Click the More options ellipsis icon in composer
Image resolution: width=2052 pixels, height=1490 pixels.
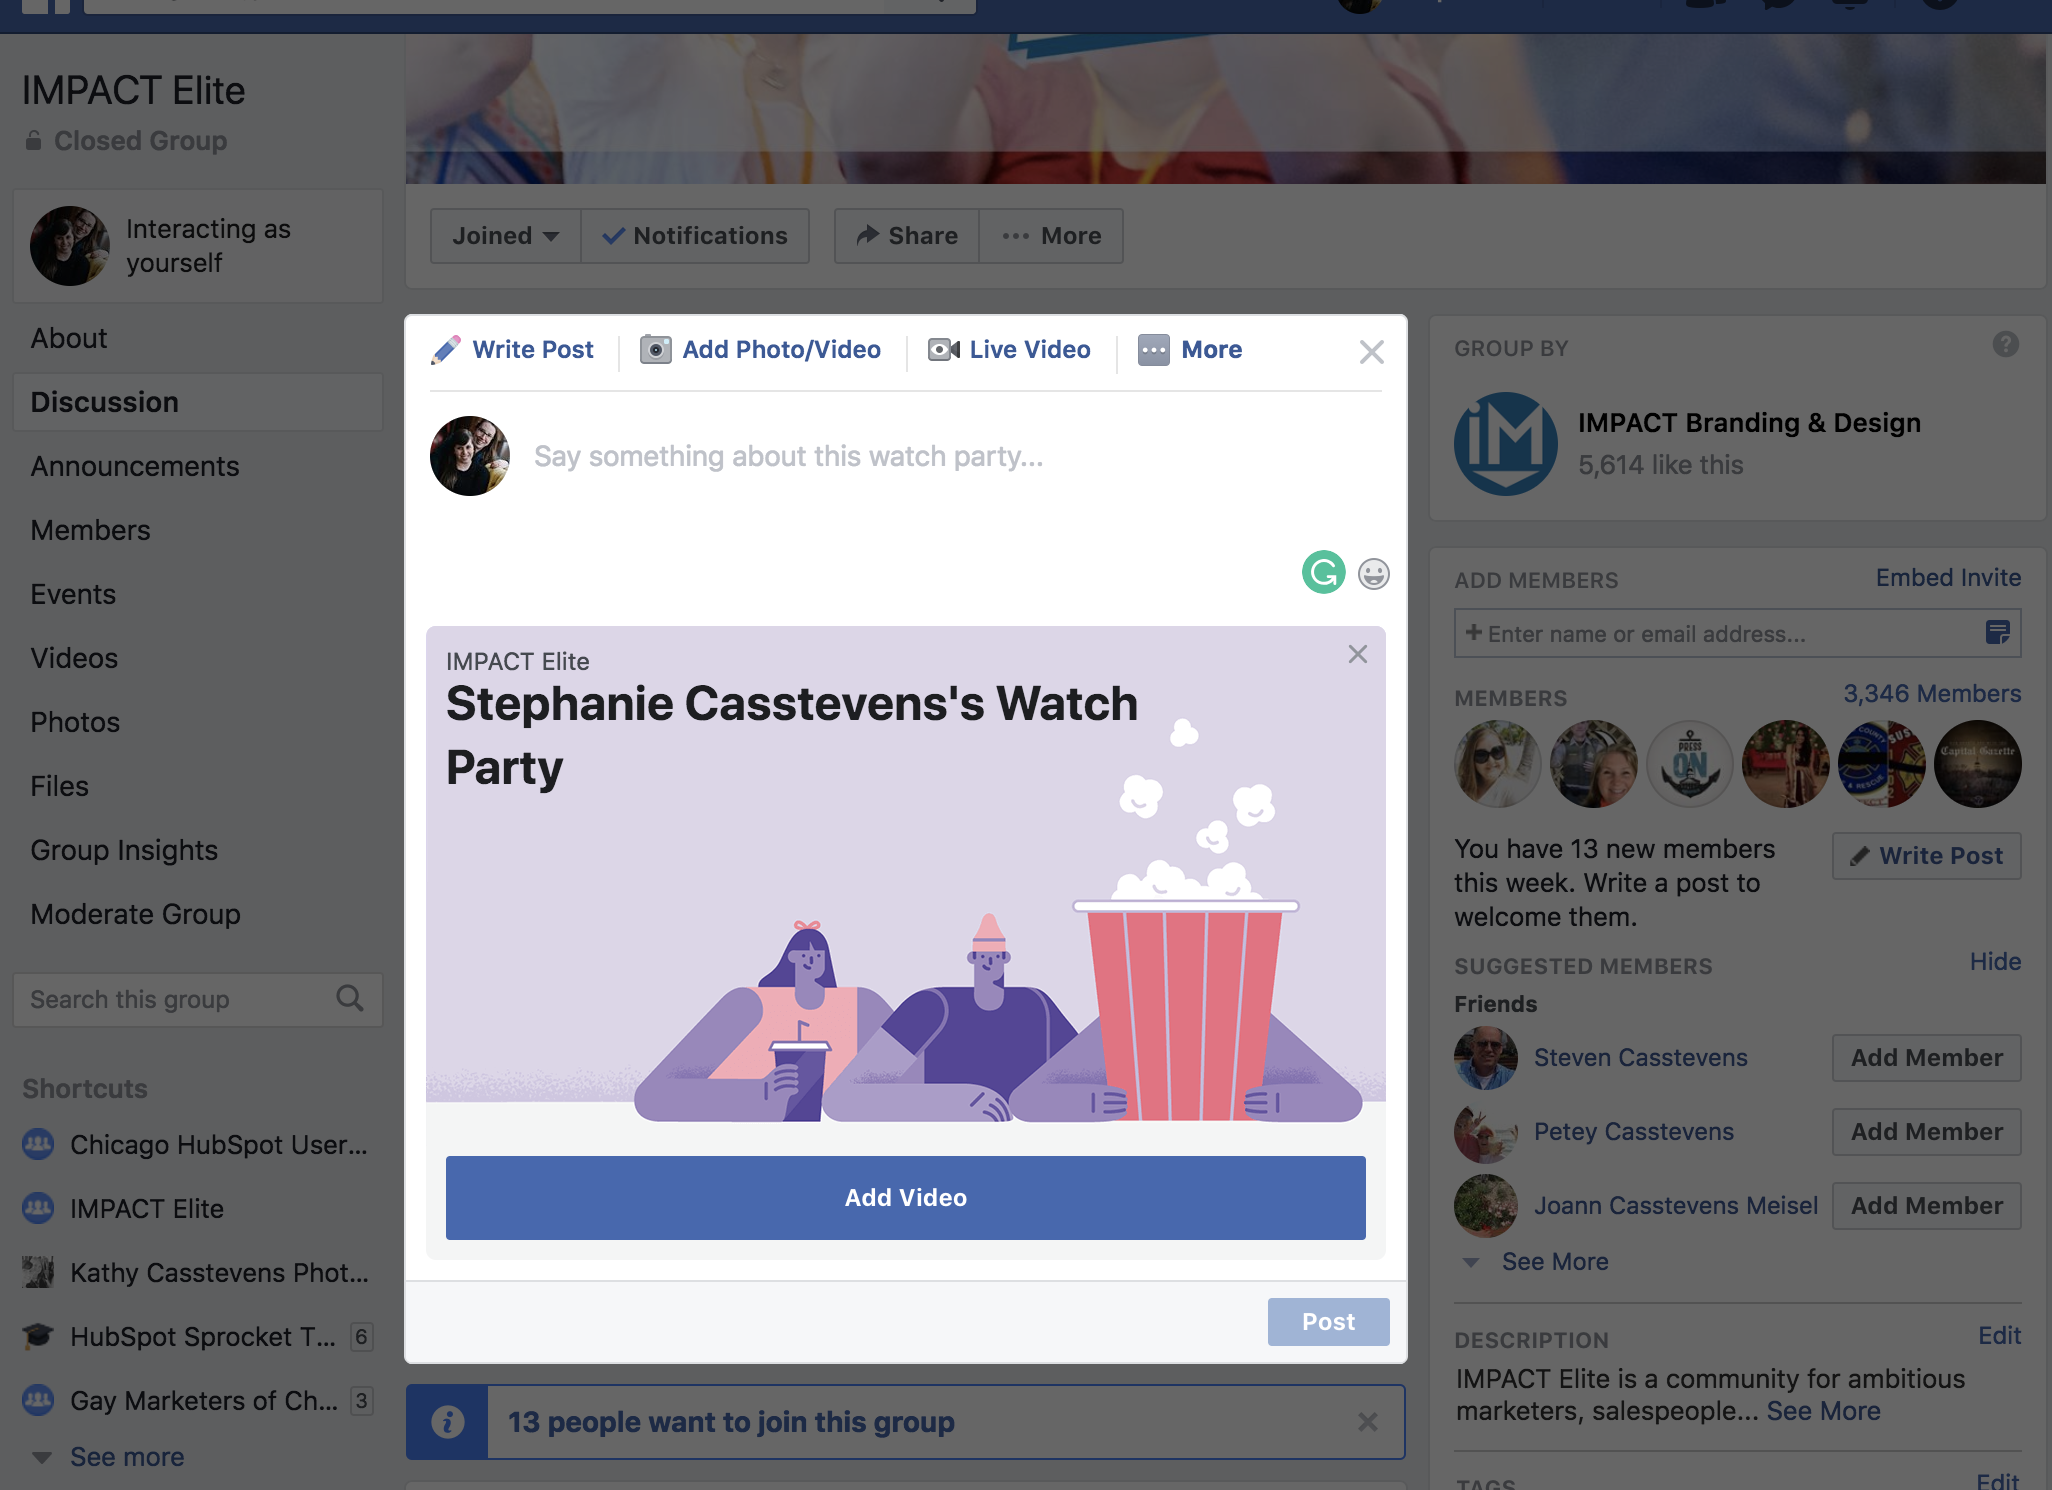[x=1153, y=350]
